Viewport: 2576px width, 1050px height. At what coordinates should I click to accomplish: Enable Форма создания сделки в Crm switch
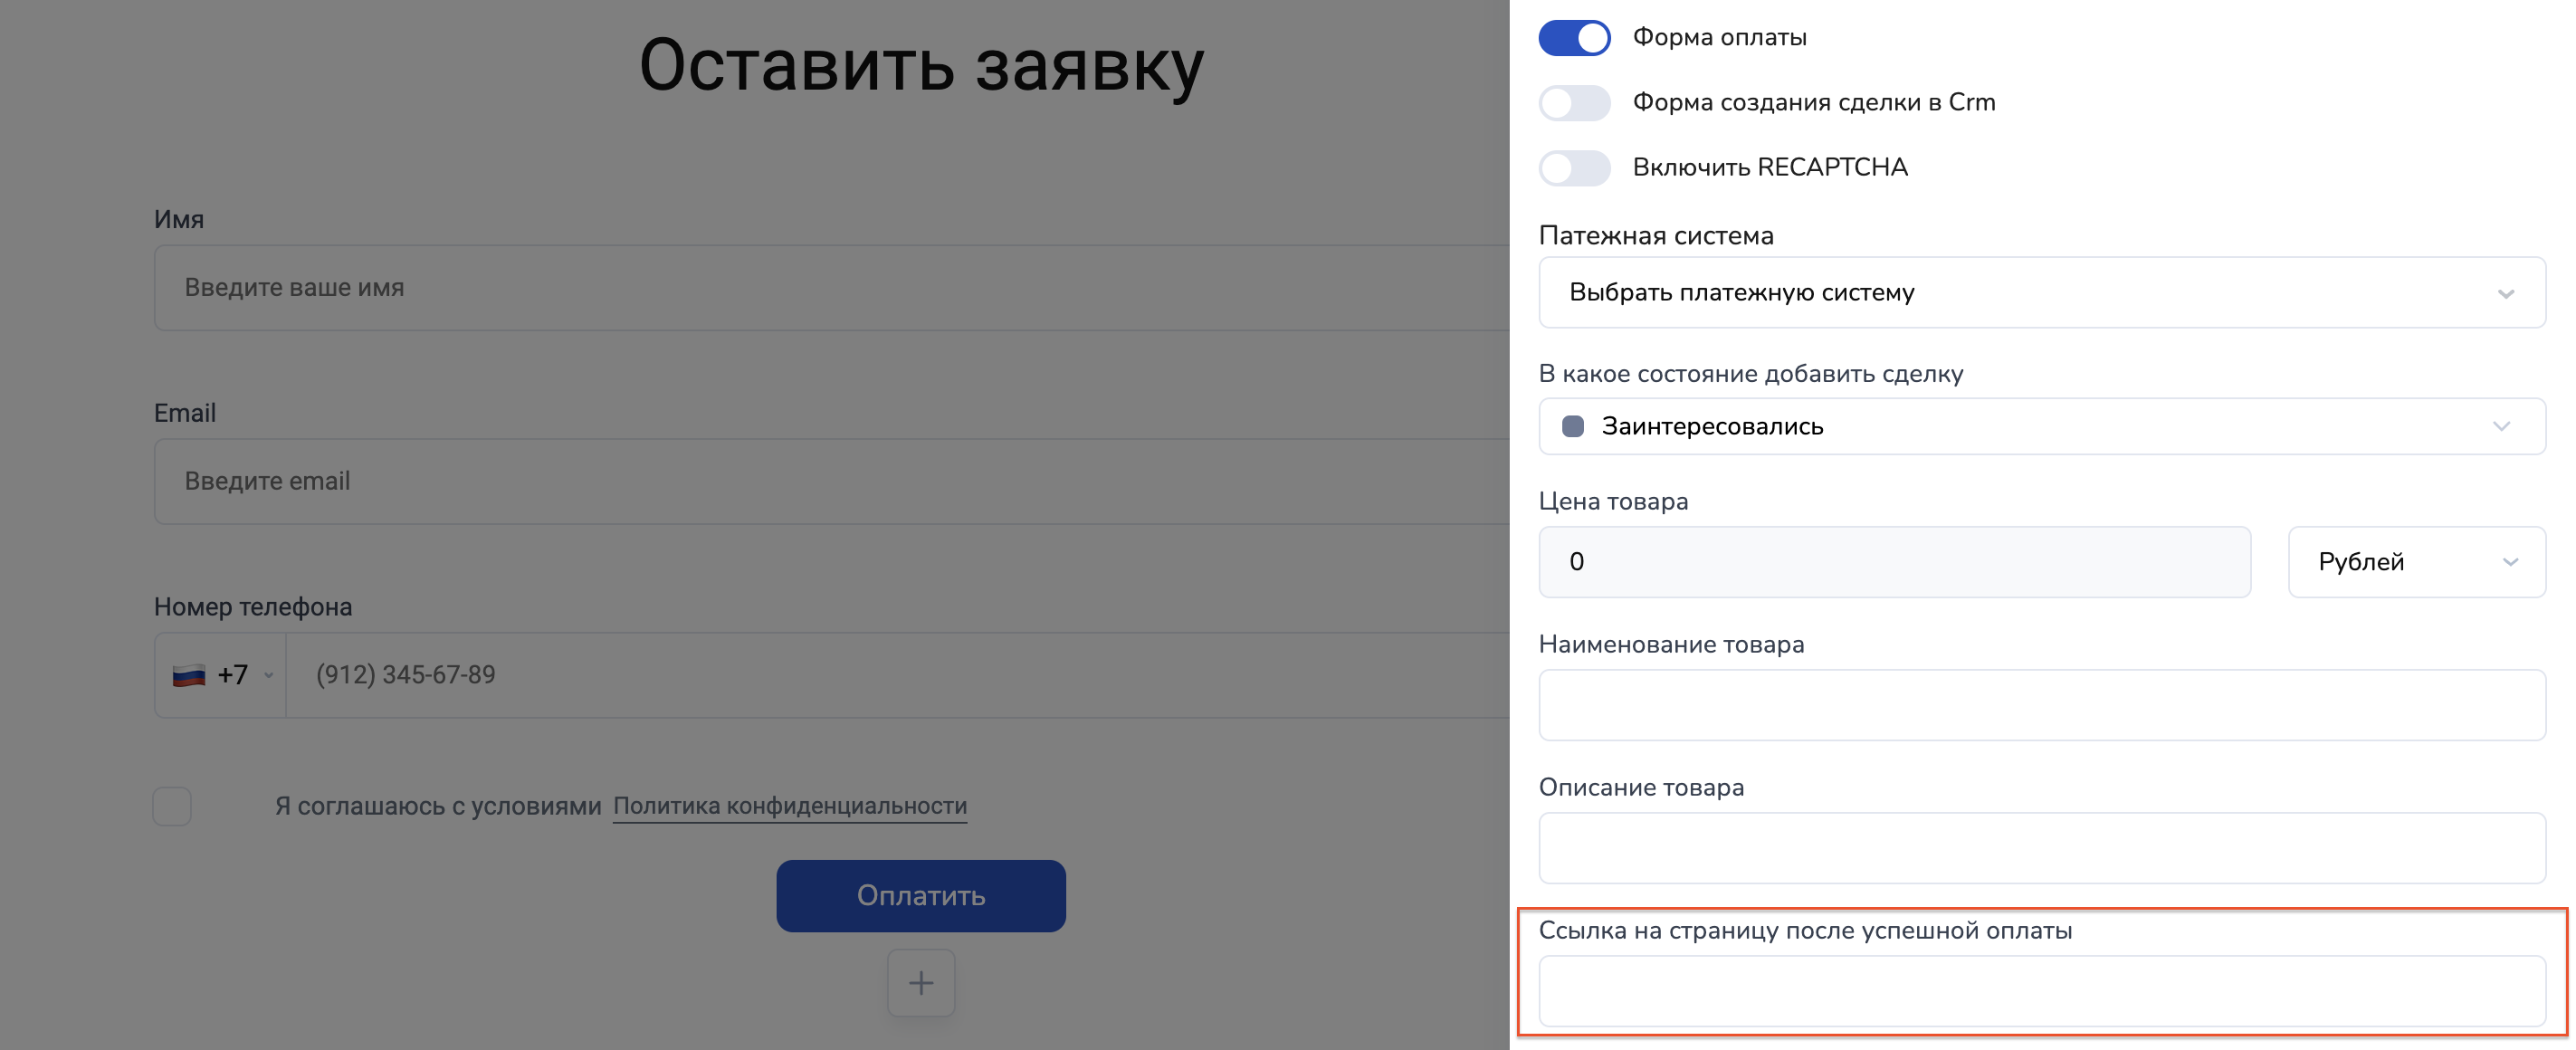1574,103
